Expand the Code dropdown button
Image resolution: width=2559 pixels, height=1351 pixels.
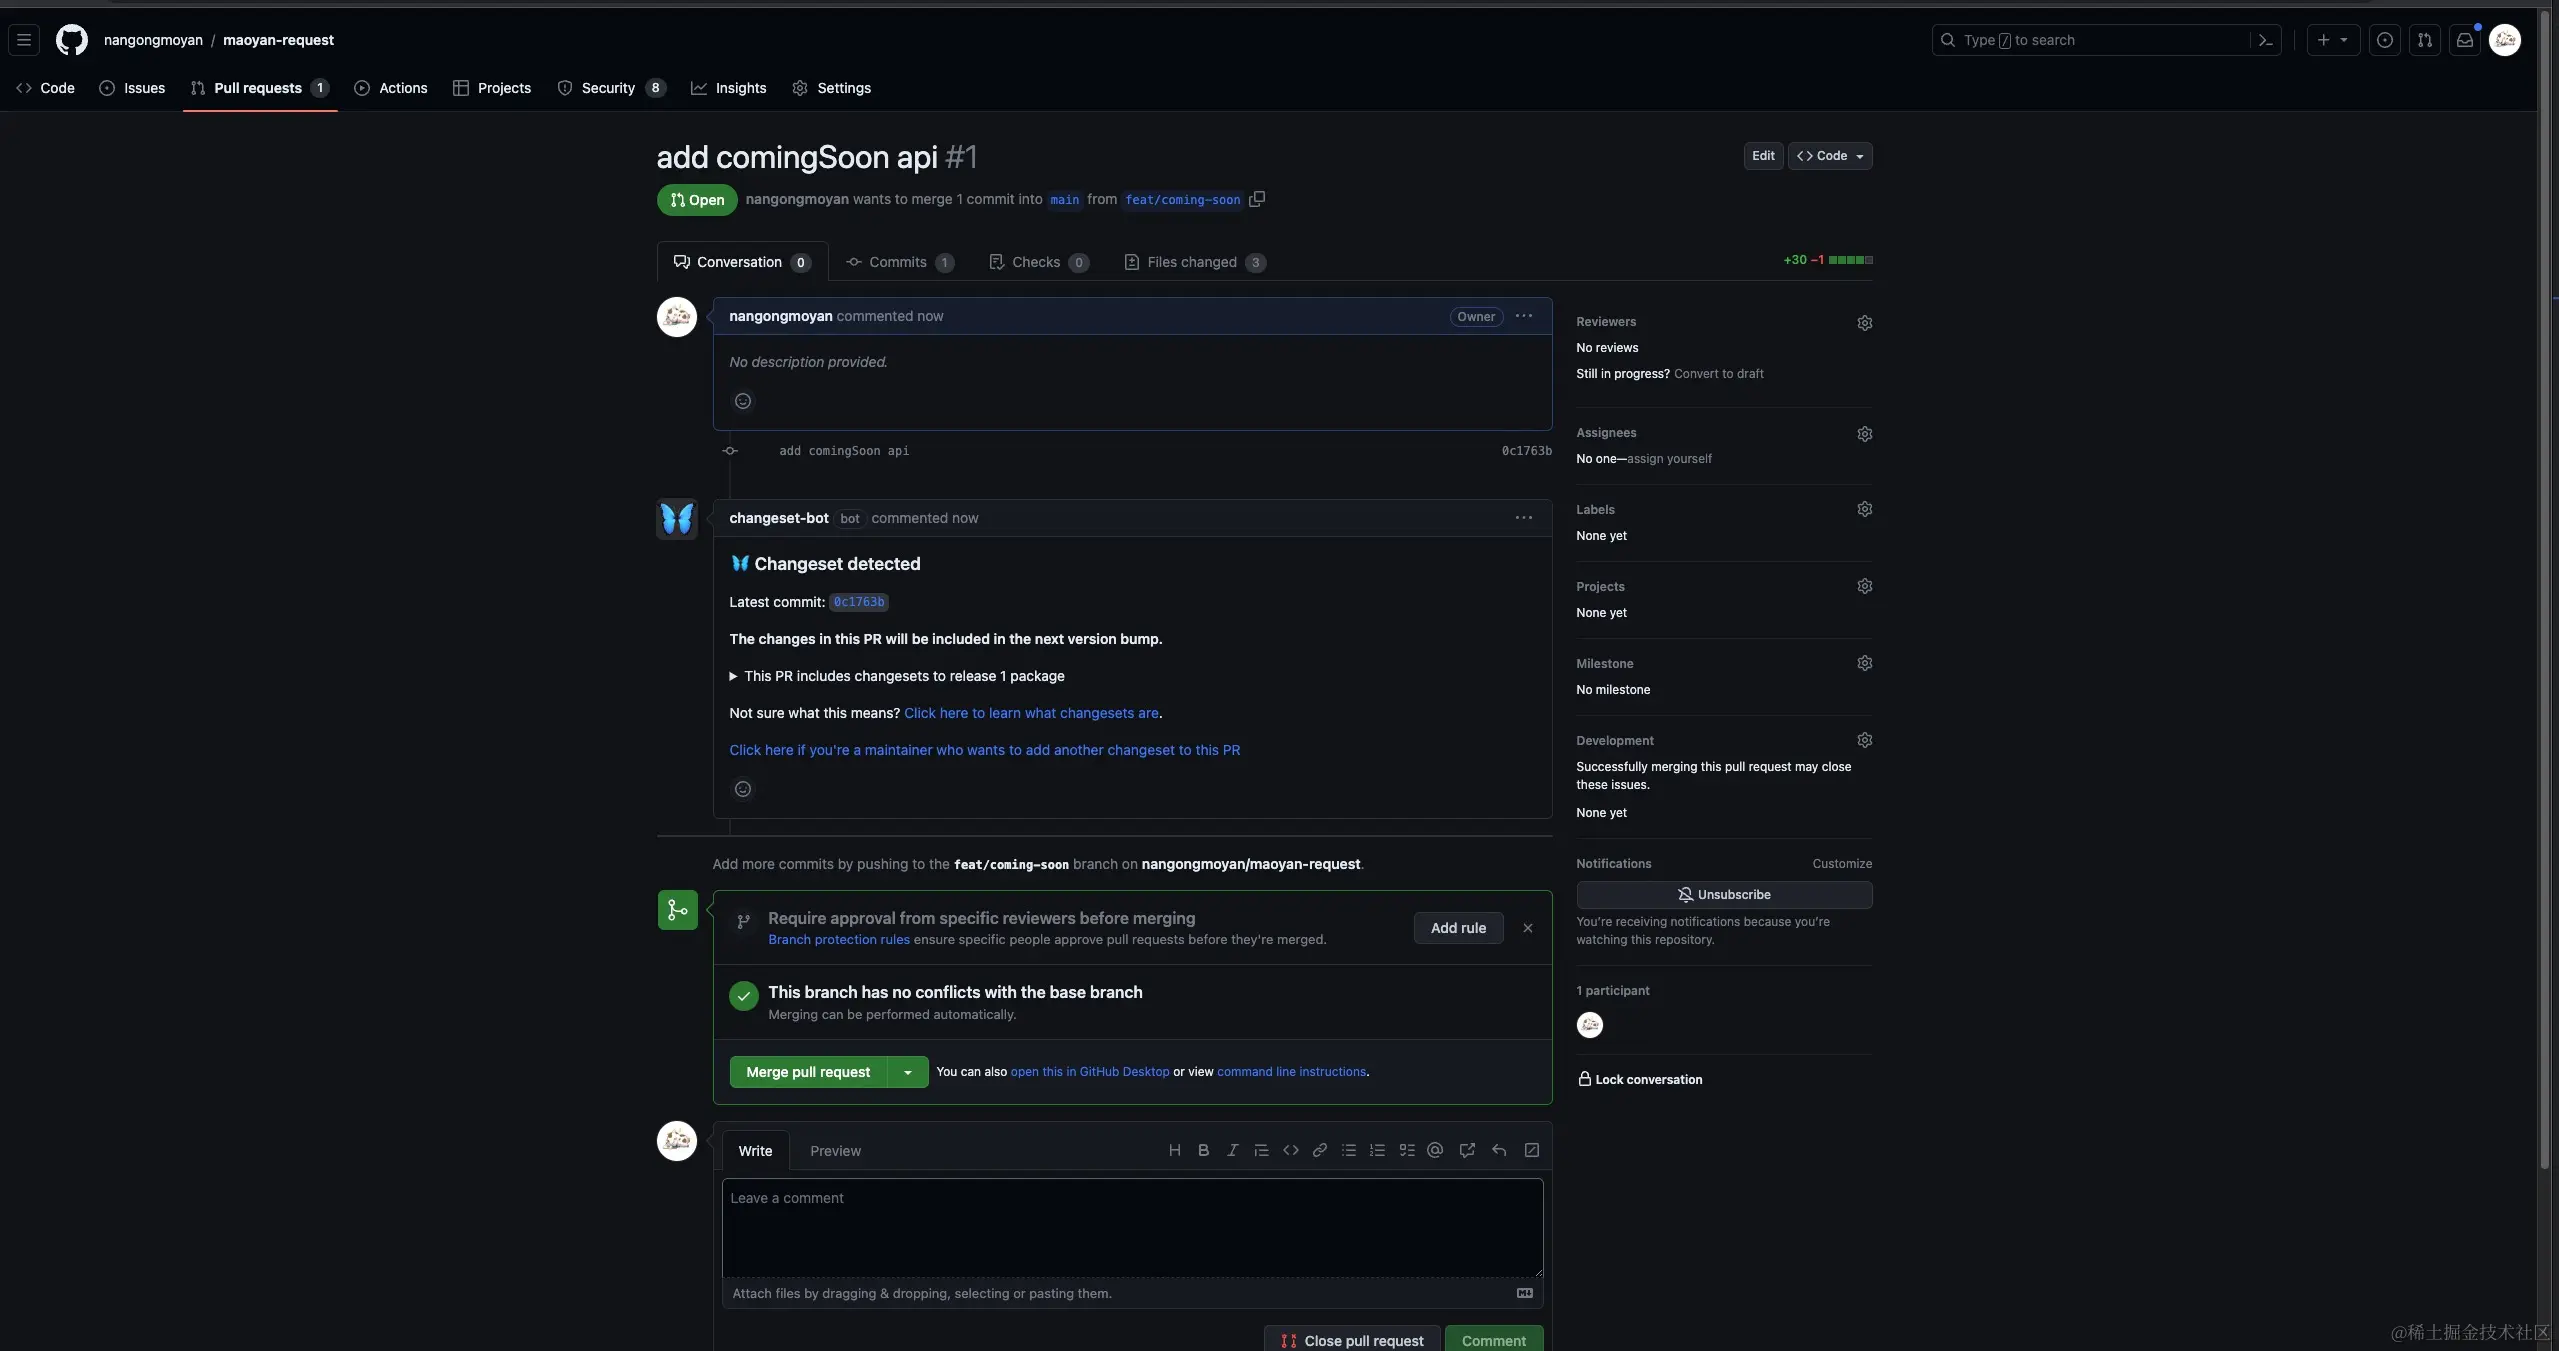pyautogui.click(x=1830, y=156)
